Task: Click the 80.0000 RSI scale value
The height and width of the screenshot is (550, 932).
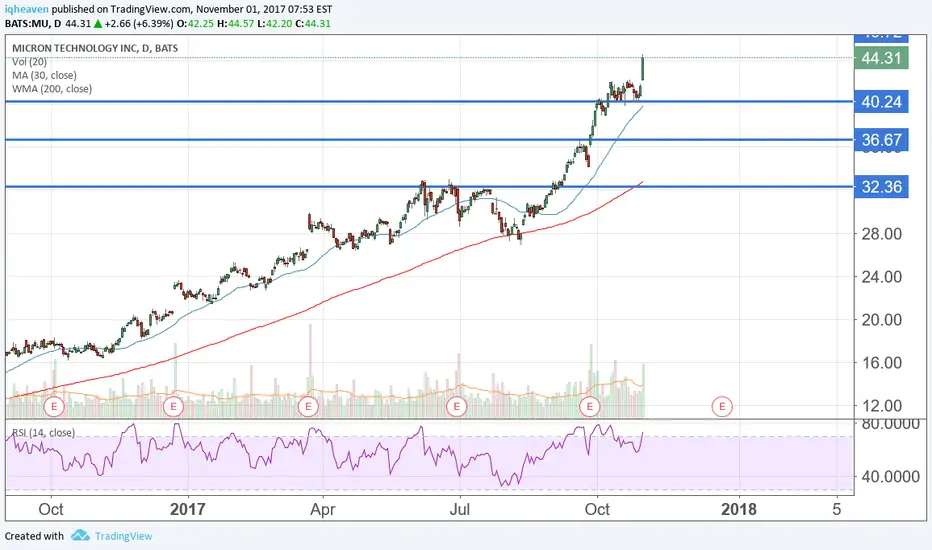Action: [x=890, y=424]
